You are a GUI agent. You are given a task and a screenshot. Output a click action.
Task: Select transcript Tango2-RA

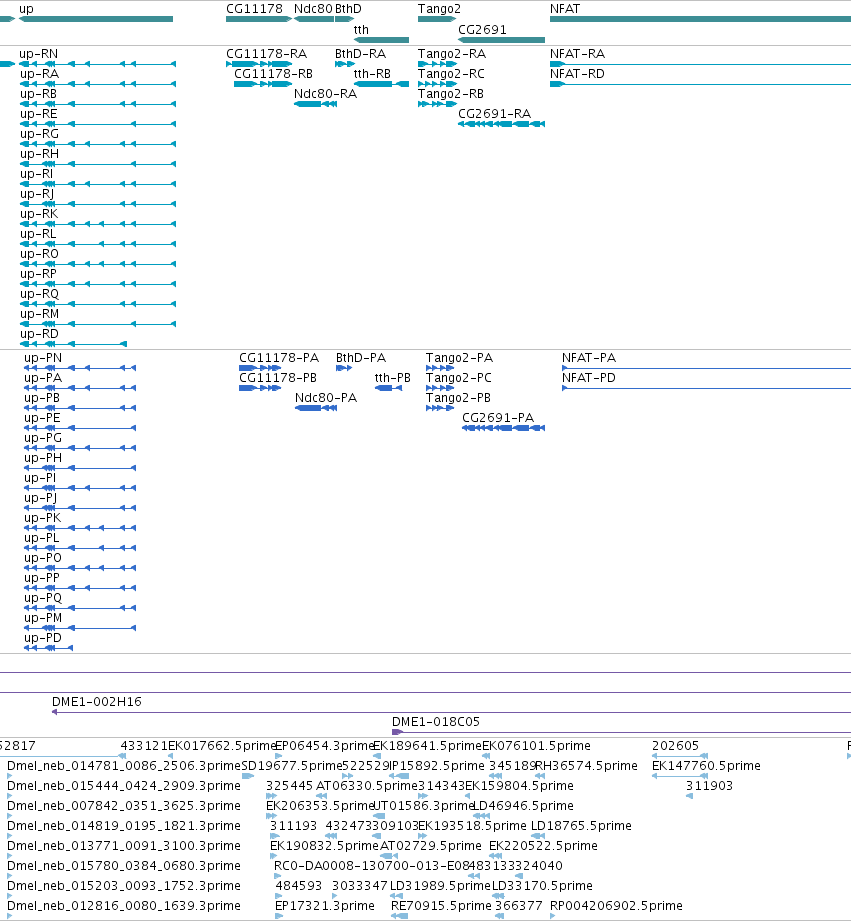pyautogui.click(x=438, y=64)
